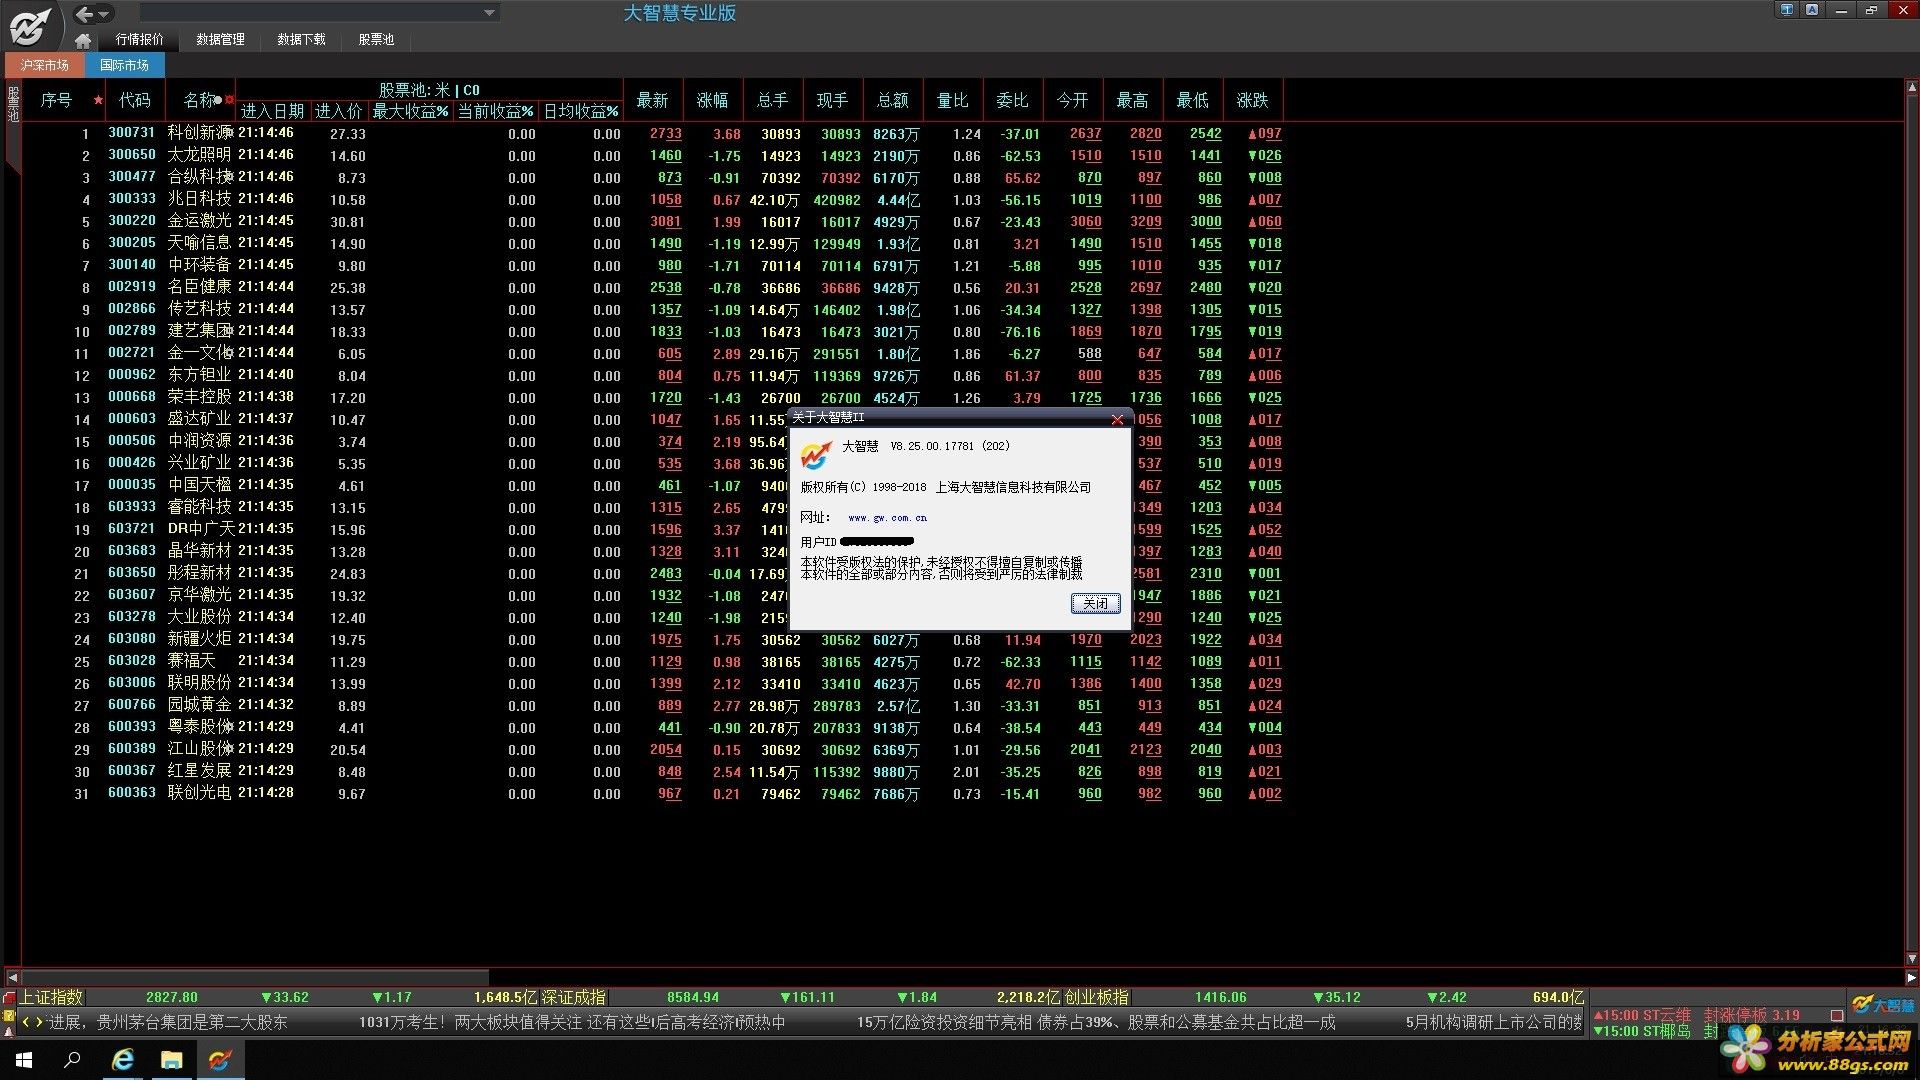The height and width of the screenshot is (1080, 1920).
Task: Open the 数据管理 menu
Action: tap(220, 39)
